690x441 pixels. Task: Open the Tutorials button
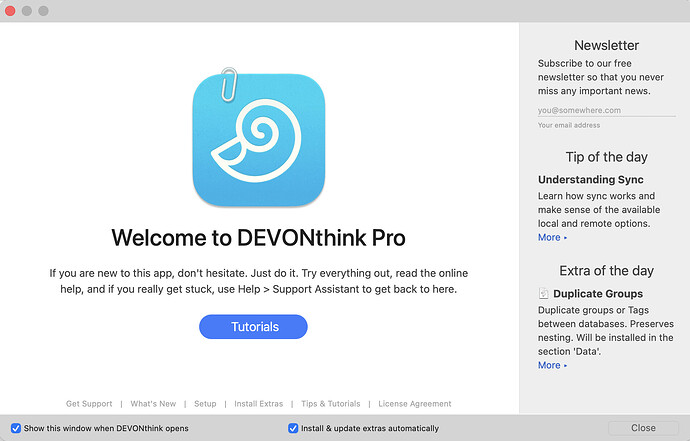pyautogui.click(x=253, y=327)
